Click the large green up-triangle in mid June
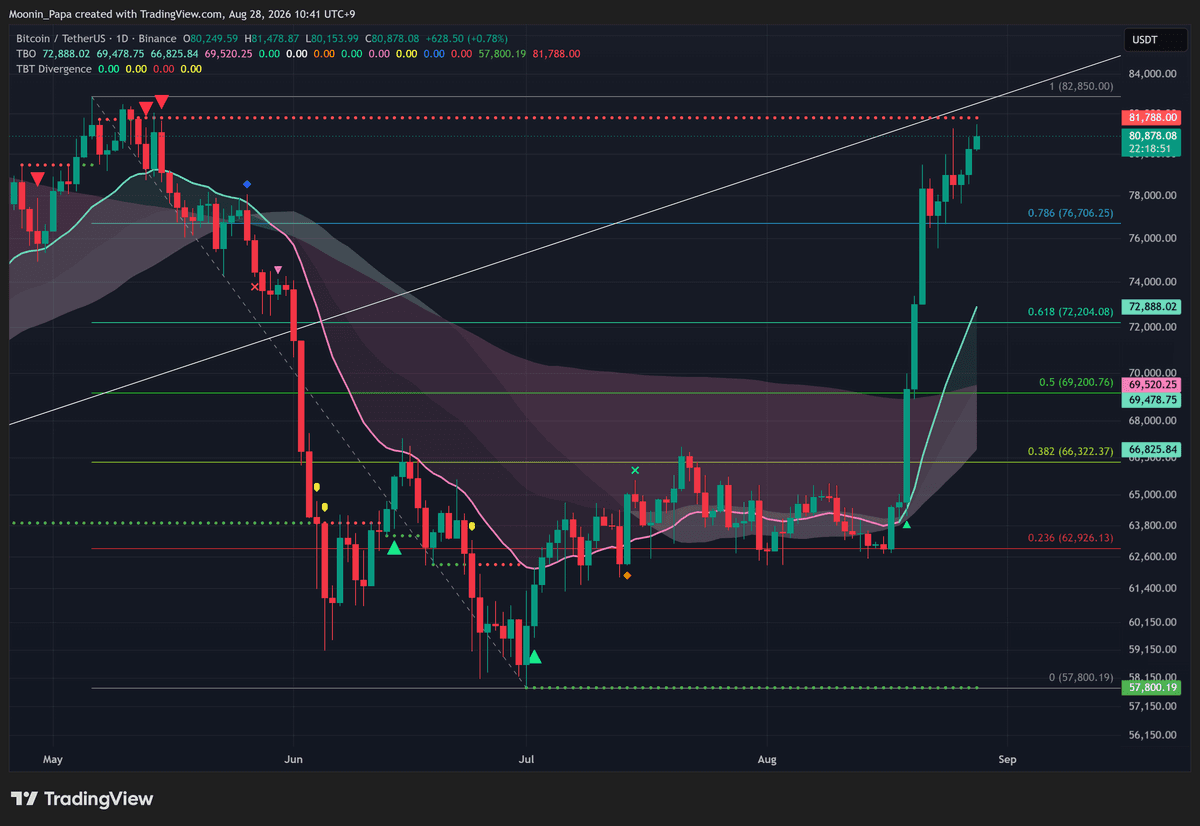Viewport: 1200px width, 826px height. tap(394, 548)
